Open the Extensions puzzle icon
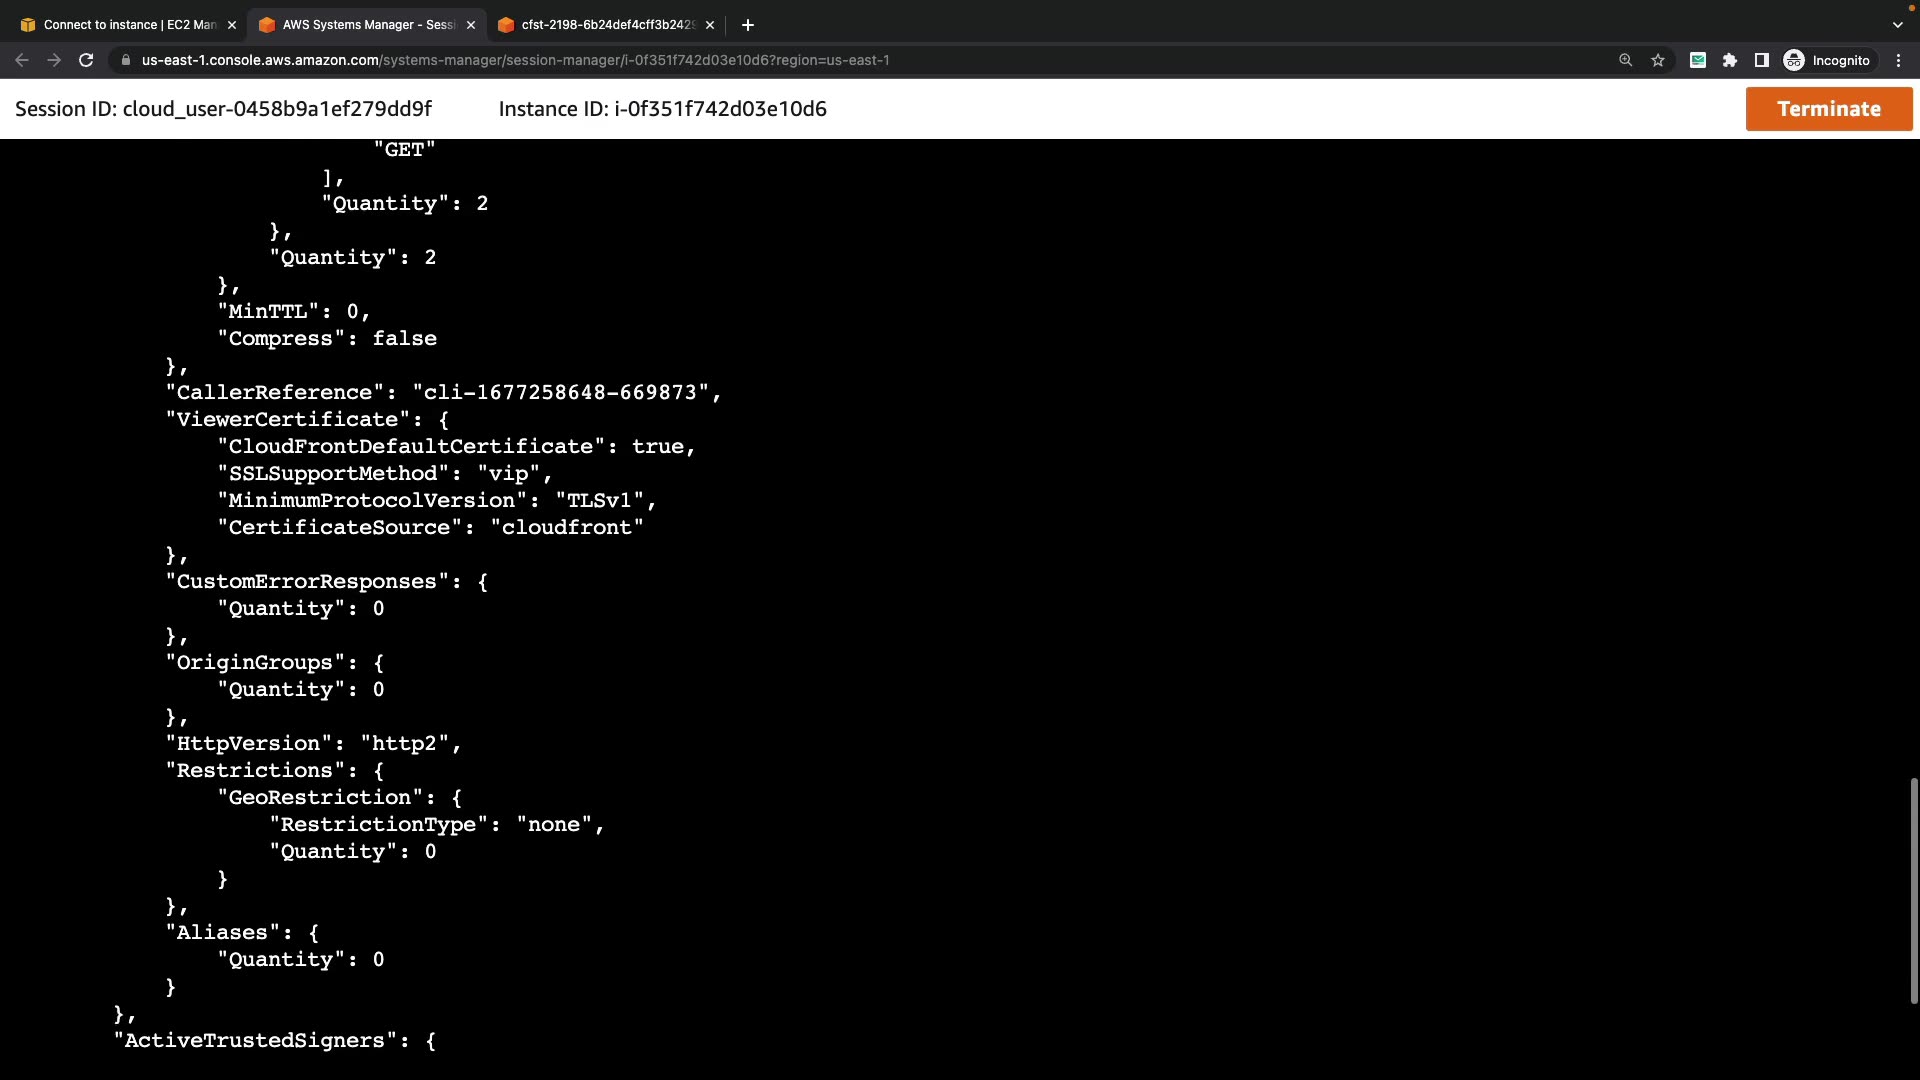Image resolution: width=1920 pixels, height=1080 pixels. 1730,60
